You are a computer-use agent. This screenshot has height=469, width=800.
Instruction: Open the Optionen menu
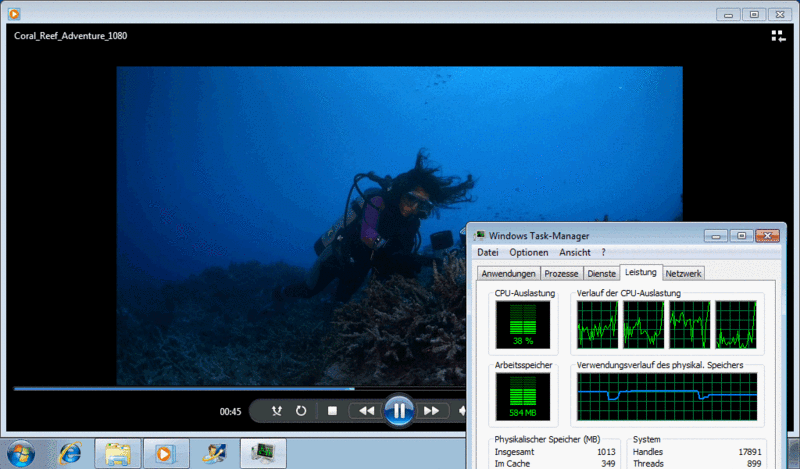pos(529,253)
